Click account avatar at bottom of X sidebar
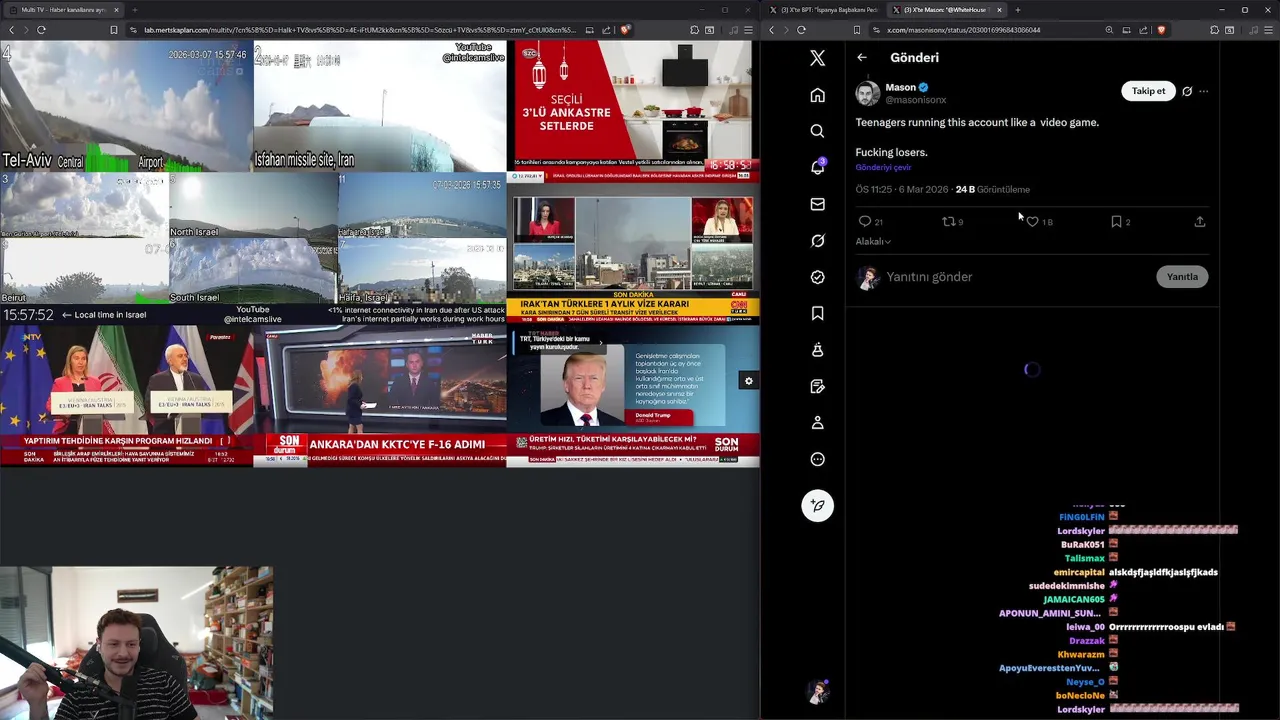This screenshot has width=1280, height=720. (818, 692)
